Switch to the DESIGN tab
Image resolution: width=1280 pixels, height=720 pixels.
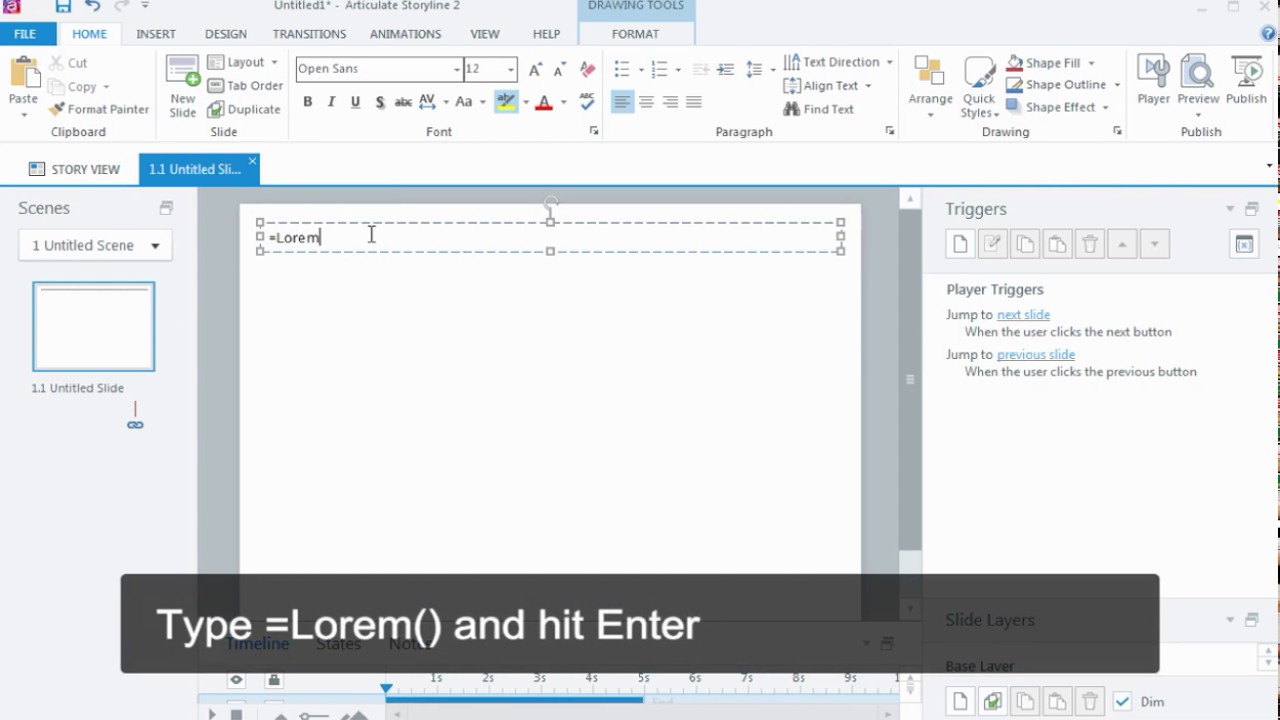coord(226,34)
